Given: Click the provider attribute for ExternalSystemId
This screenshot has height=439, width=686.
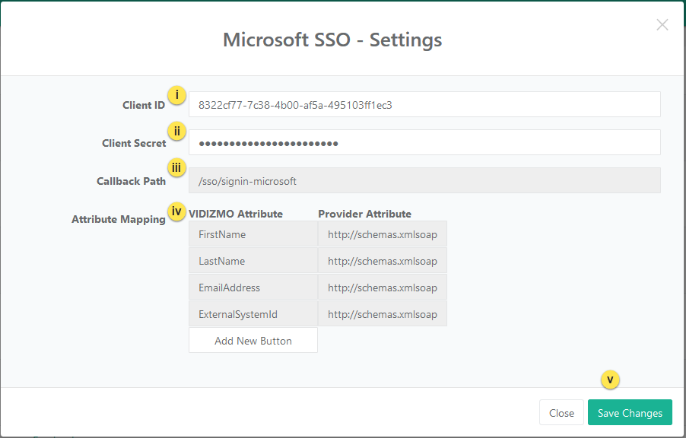Looking at the screenshot, I should [x=382, y=314].
